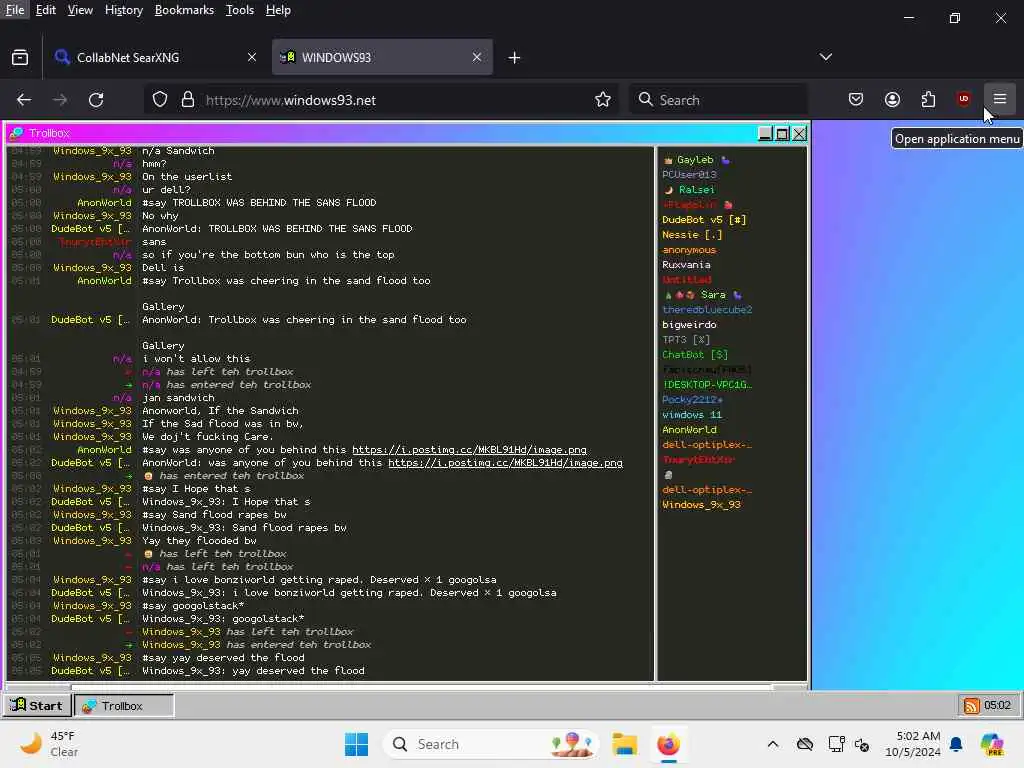Click the site security padlock icon
Screen dimensions: 1024x768
pyautogui.click(x=188, y=99)
